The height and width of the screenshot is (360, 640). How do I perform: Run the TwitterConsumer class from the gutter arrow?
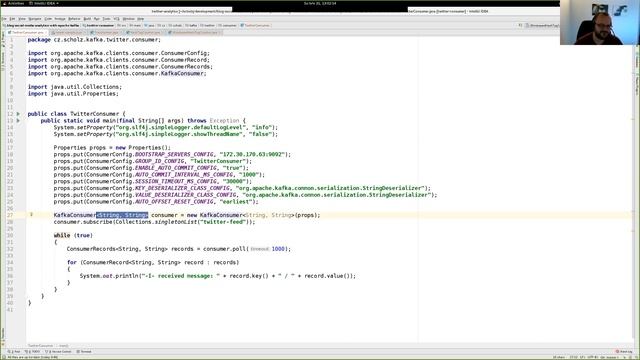coord(18,114)
